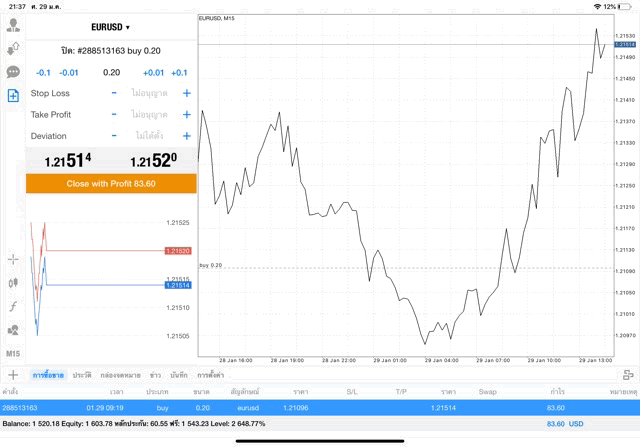Screen dimensions: 640x447
Task: Switch to the ข่าว news tab
Action: [x=155, y=375]
